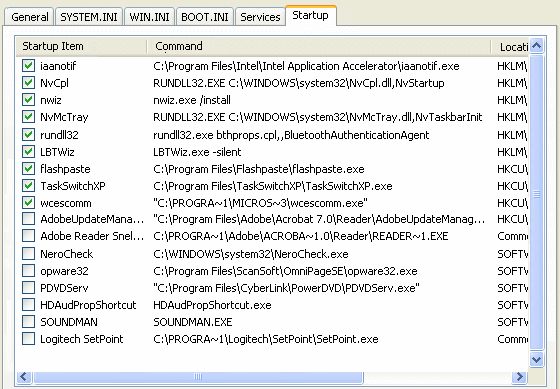Disable LBTWiz at startup
The width and height of the screenshot is (560, 389).
coord(28,152)
